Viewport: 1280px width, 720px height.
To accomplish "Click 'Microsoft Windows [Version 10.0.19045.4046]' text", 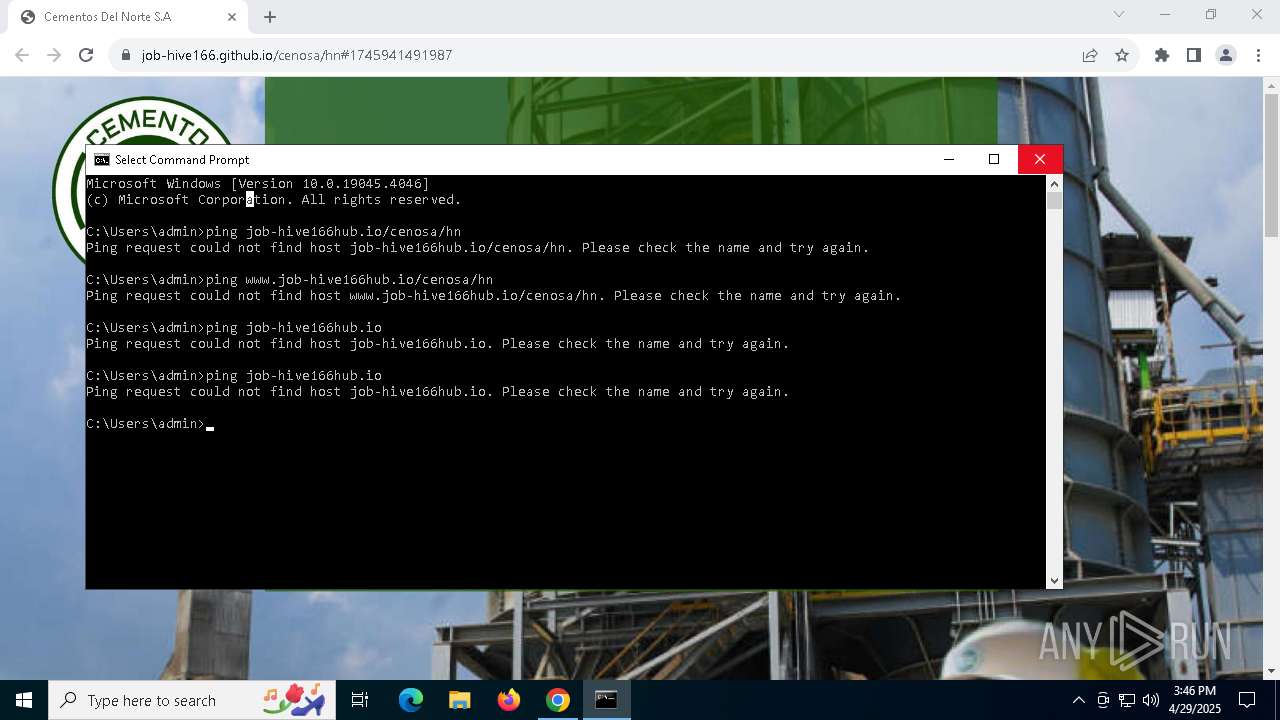I will pyautogui.click(x=257, y=184).
